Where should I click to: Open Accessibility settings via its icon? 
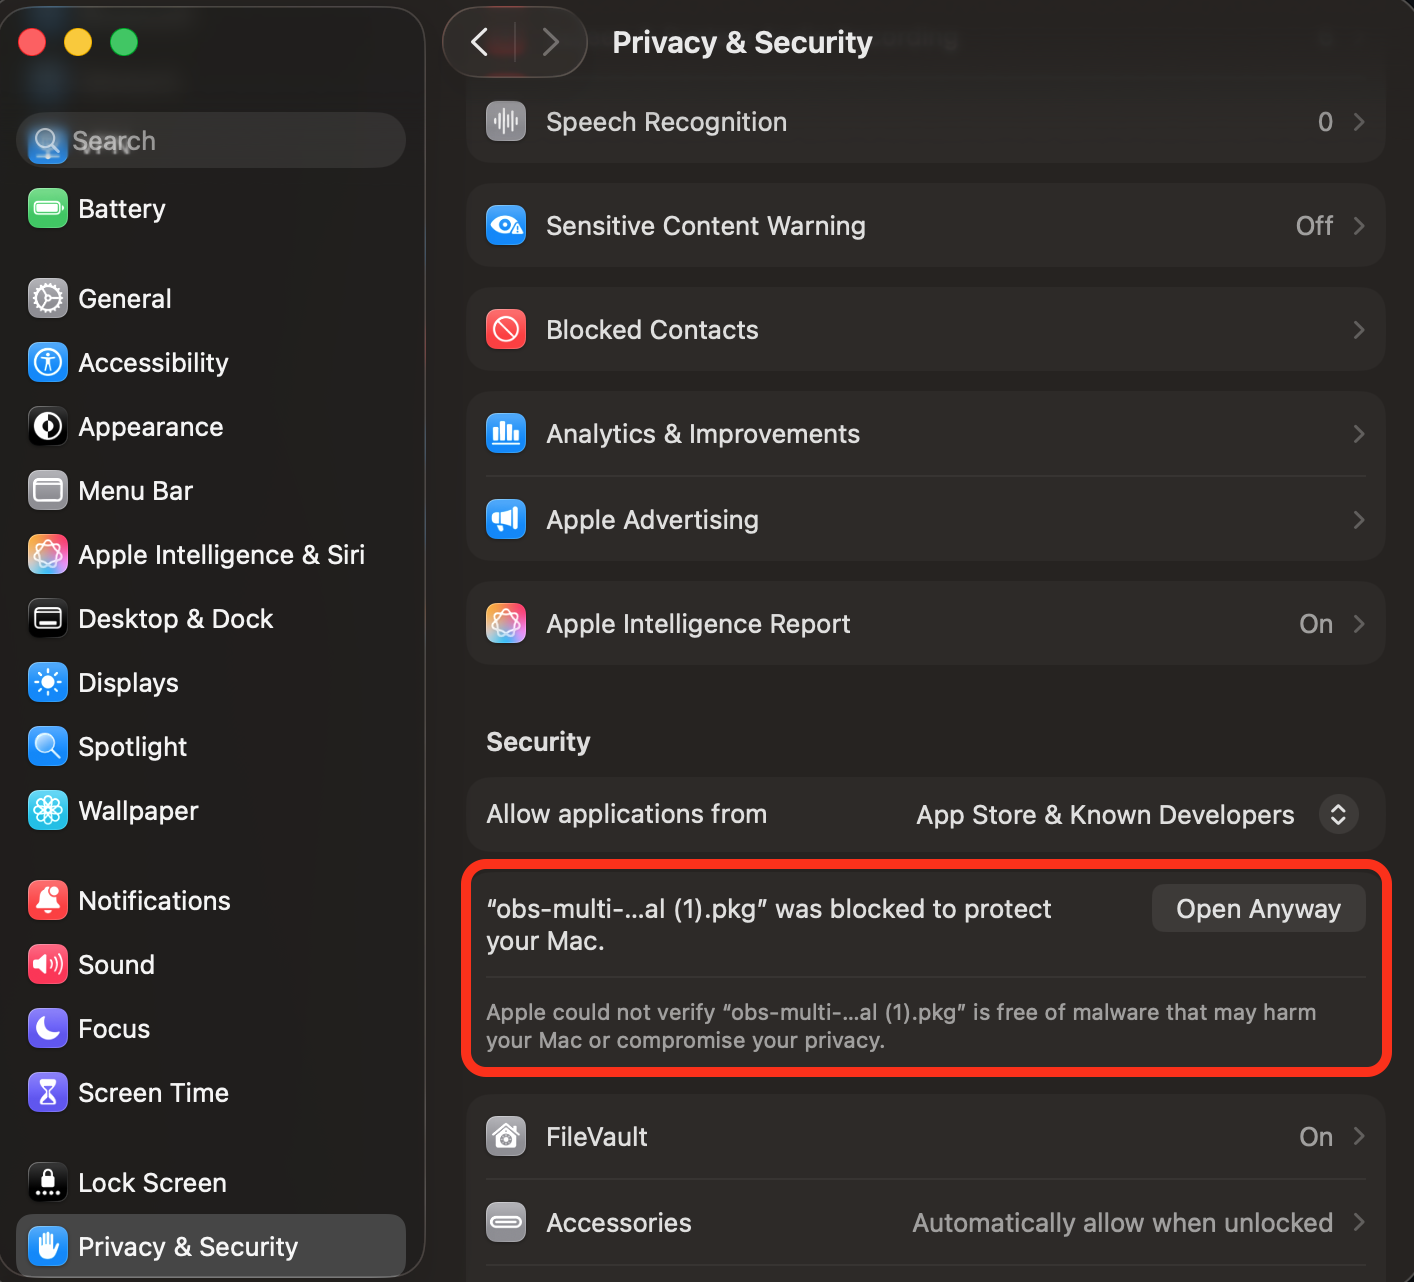tap(48, 363)
